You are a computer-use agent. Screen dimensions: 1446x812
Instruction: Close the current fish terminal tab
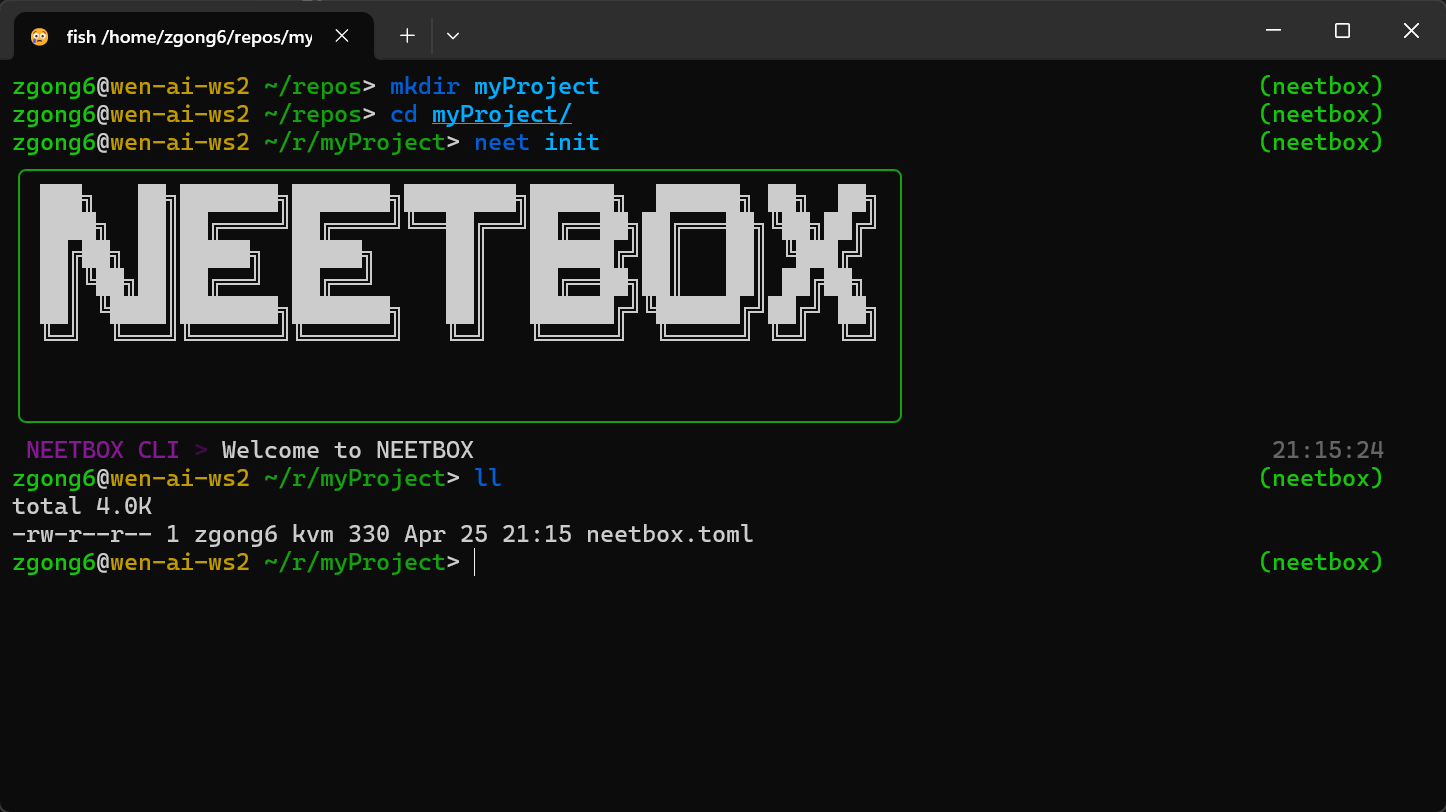[x=342, y=35]
